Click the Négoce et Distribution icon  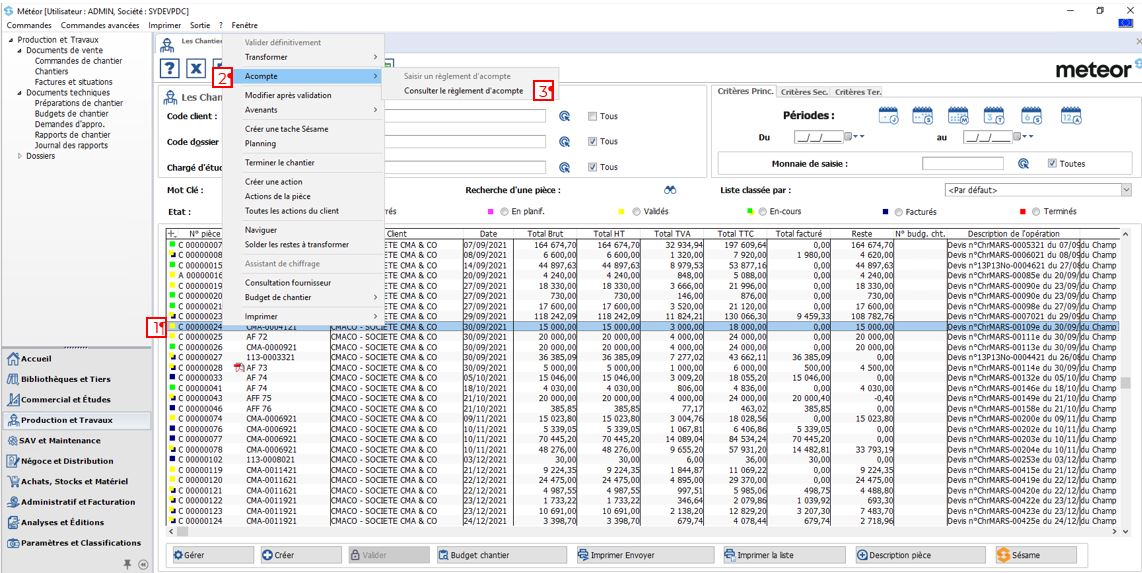tap(13, 461)
